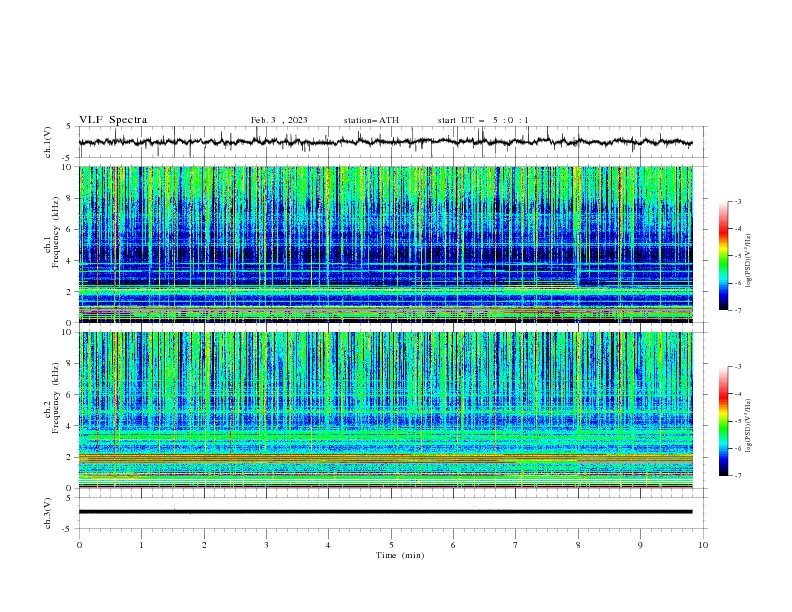
Task: Select the "Feb. 3 , 2023" date text
Action: point(279,120)
